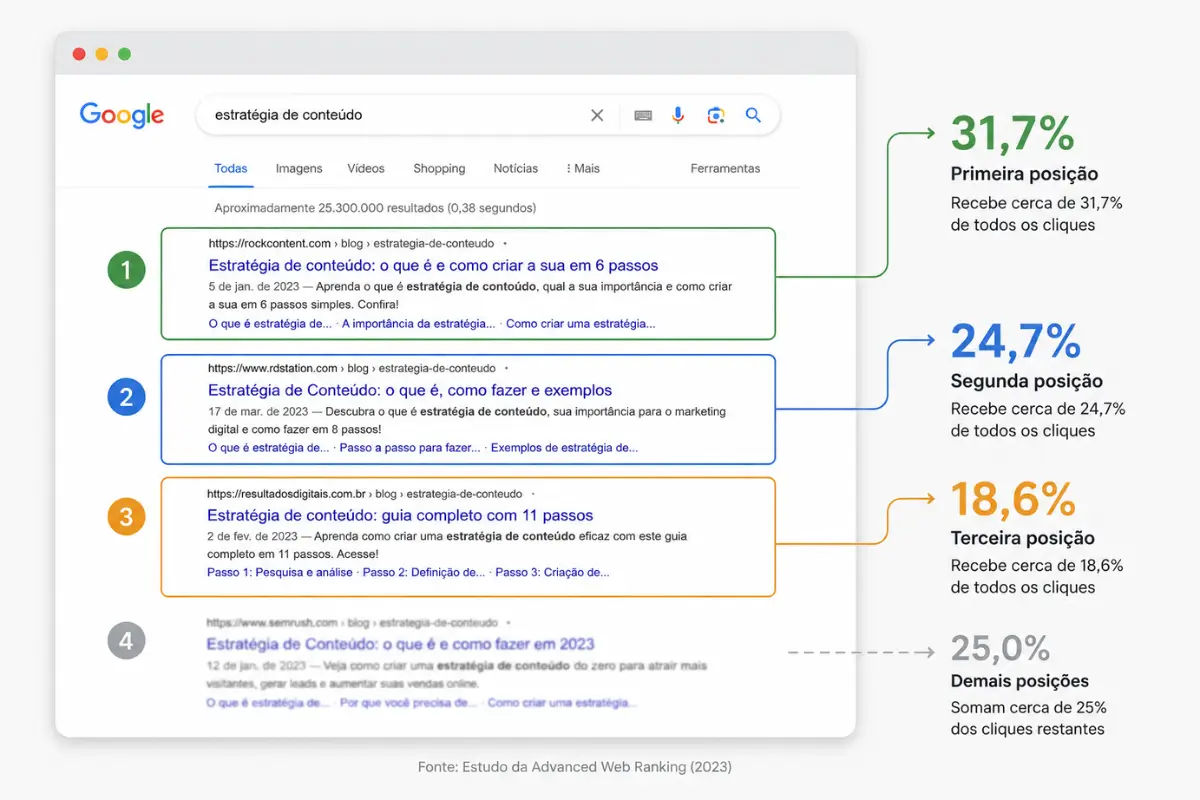This screenshot has height=800, width=1200.
Task: Open sitelink 'Passo 3: Criação de...'
Action: [553, 573]
